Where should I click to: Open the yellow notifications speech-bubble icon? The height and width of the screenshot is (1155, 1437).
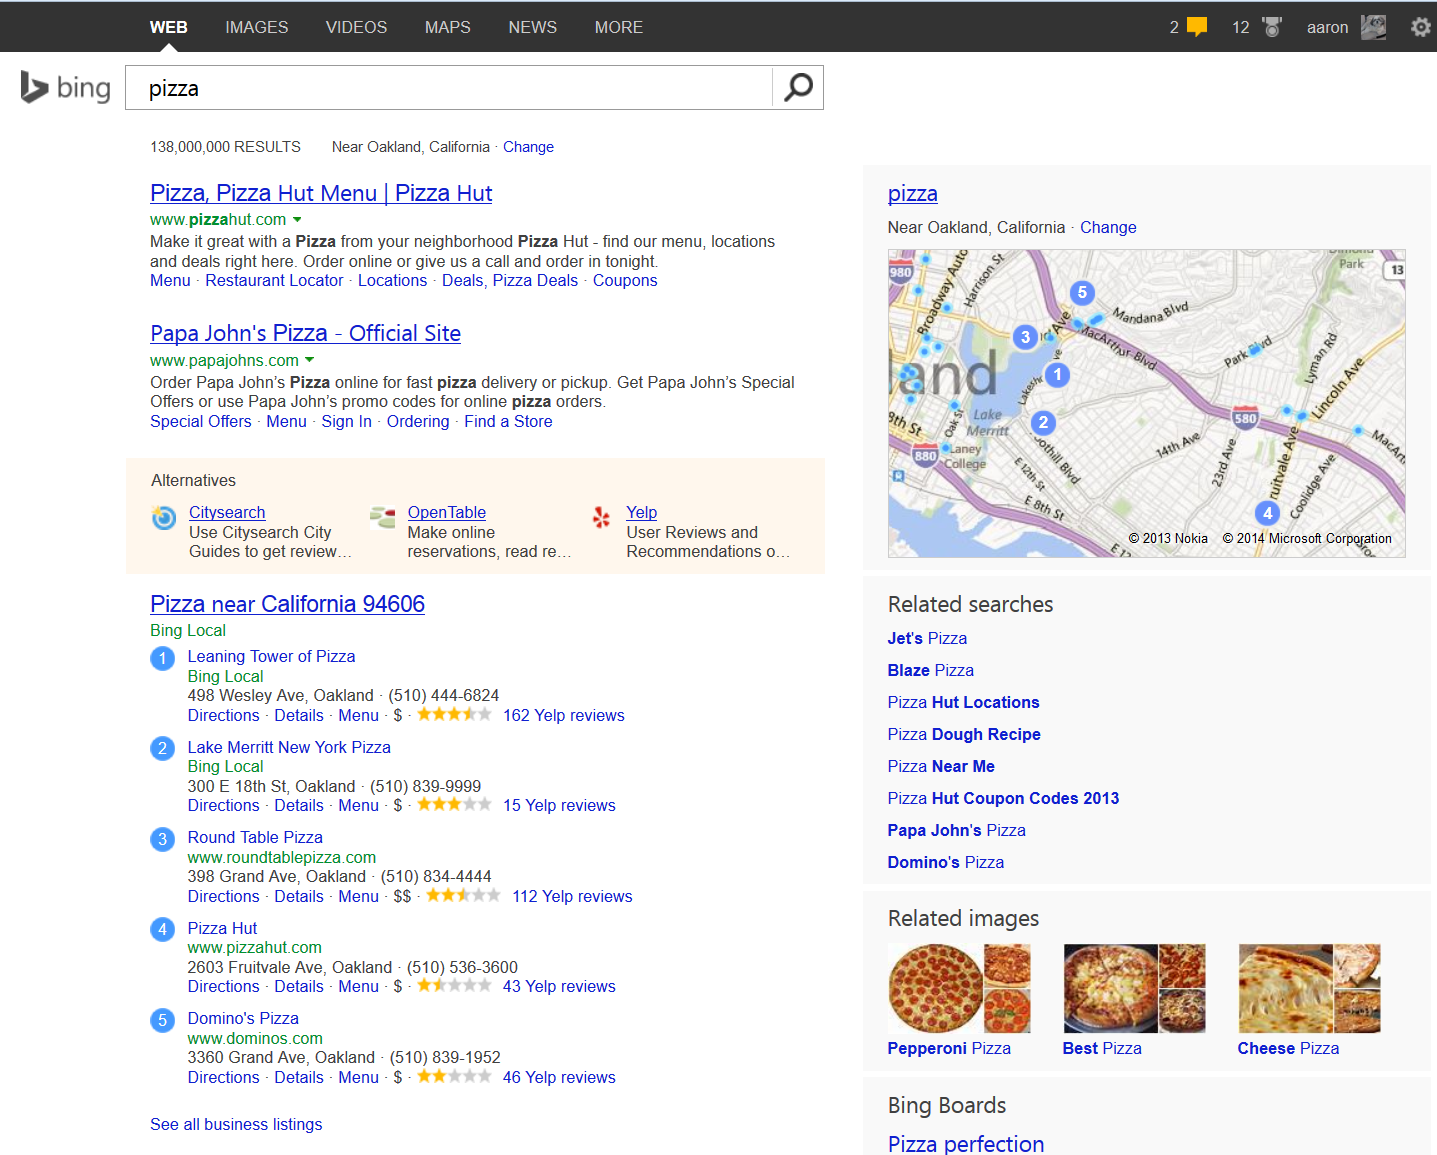coord(1197,27)
